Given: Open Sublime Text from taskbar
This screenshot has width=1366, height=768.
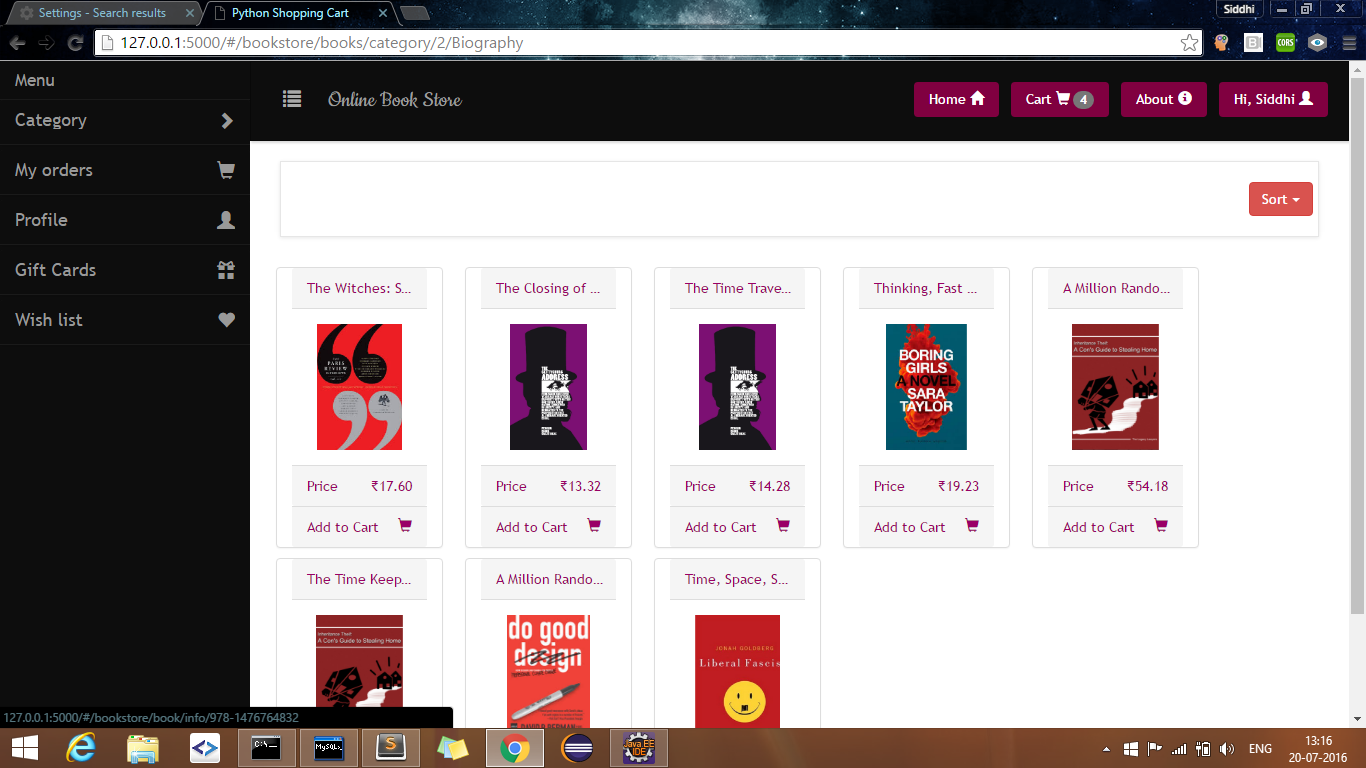Looking at the screenshot, I should (x=390, y=748).
